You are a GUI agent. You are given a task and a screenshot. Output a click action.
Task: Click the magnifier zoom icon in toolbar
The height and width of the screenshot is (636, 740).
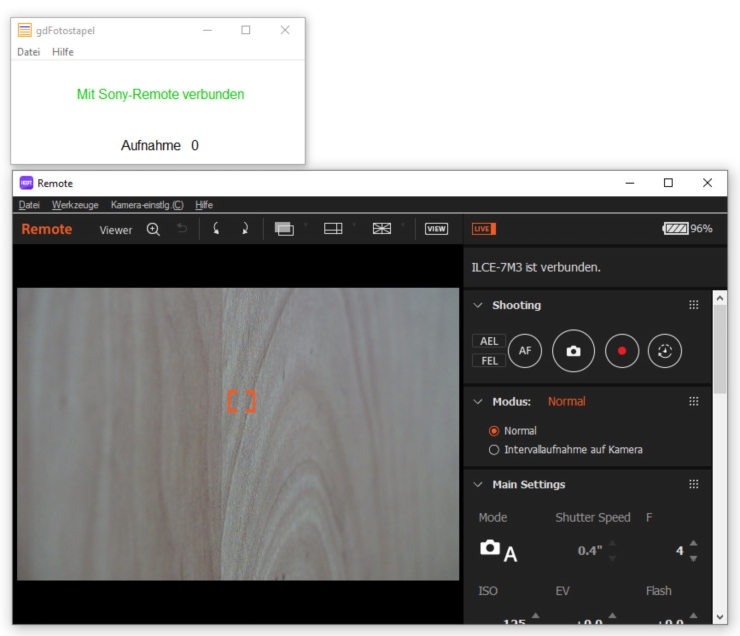pyautogui.click(x=153, y=229)
